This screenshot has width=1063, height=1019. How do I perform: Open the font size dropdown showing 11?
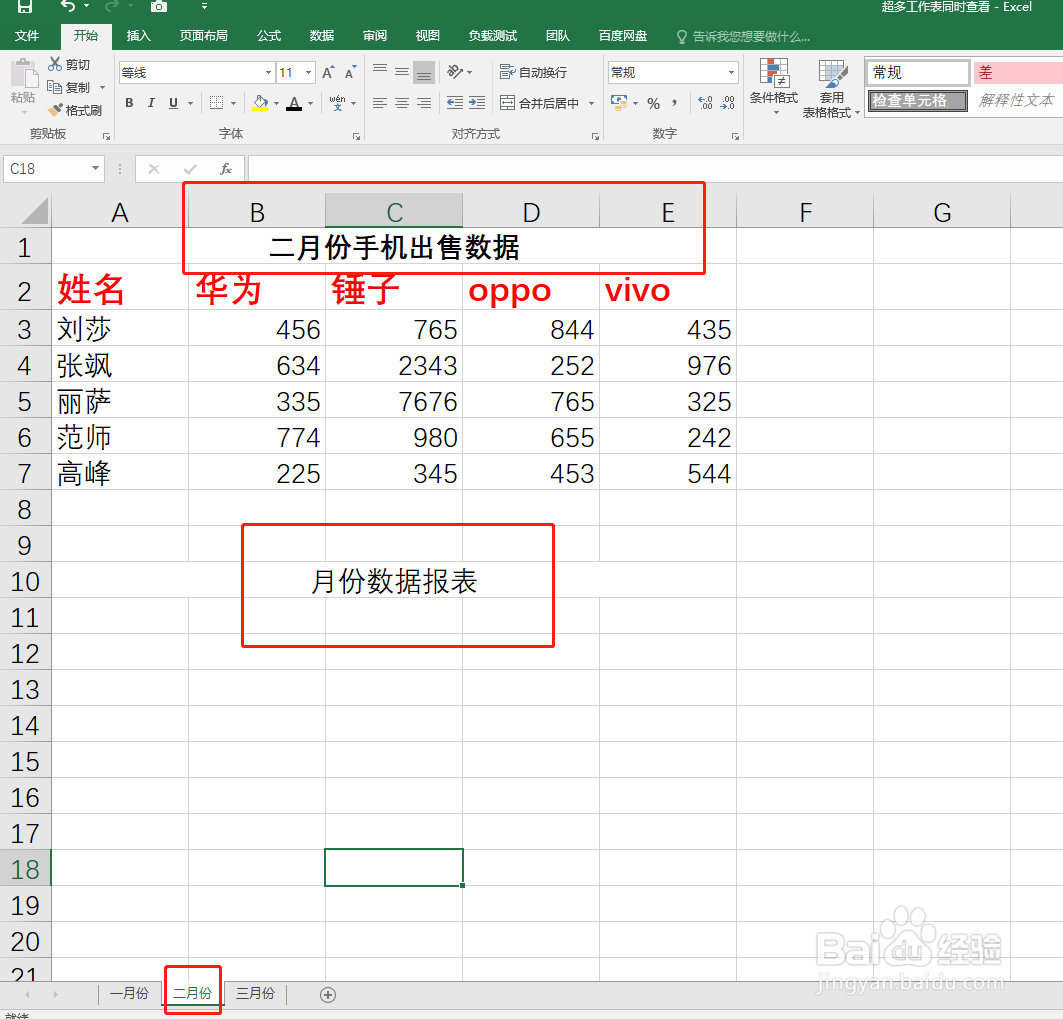[309, 73]
